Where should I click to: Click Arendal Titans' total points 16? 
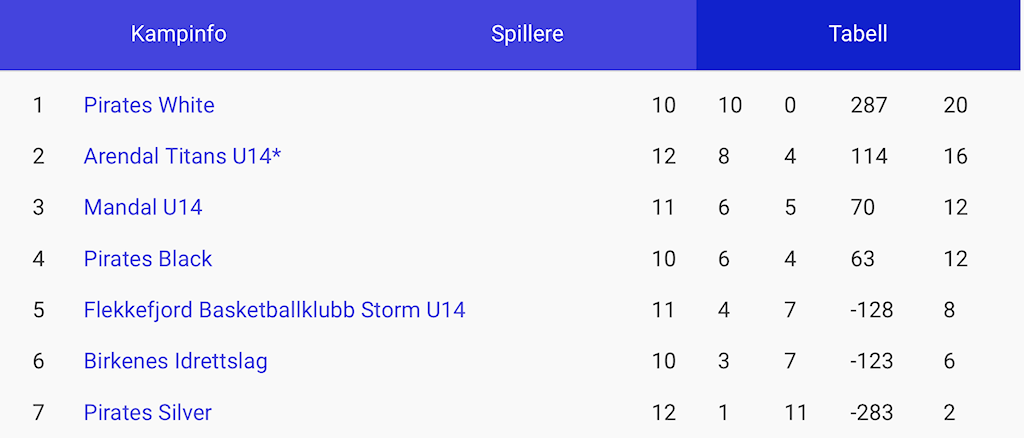coord(955,156)
